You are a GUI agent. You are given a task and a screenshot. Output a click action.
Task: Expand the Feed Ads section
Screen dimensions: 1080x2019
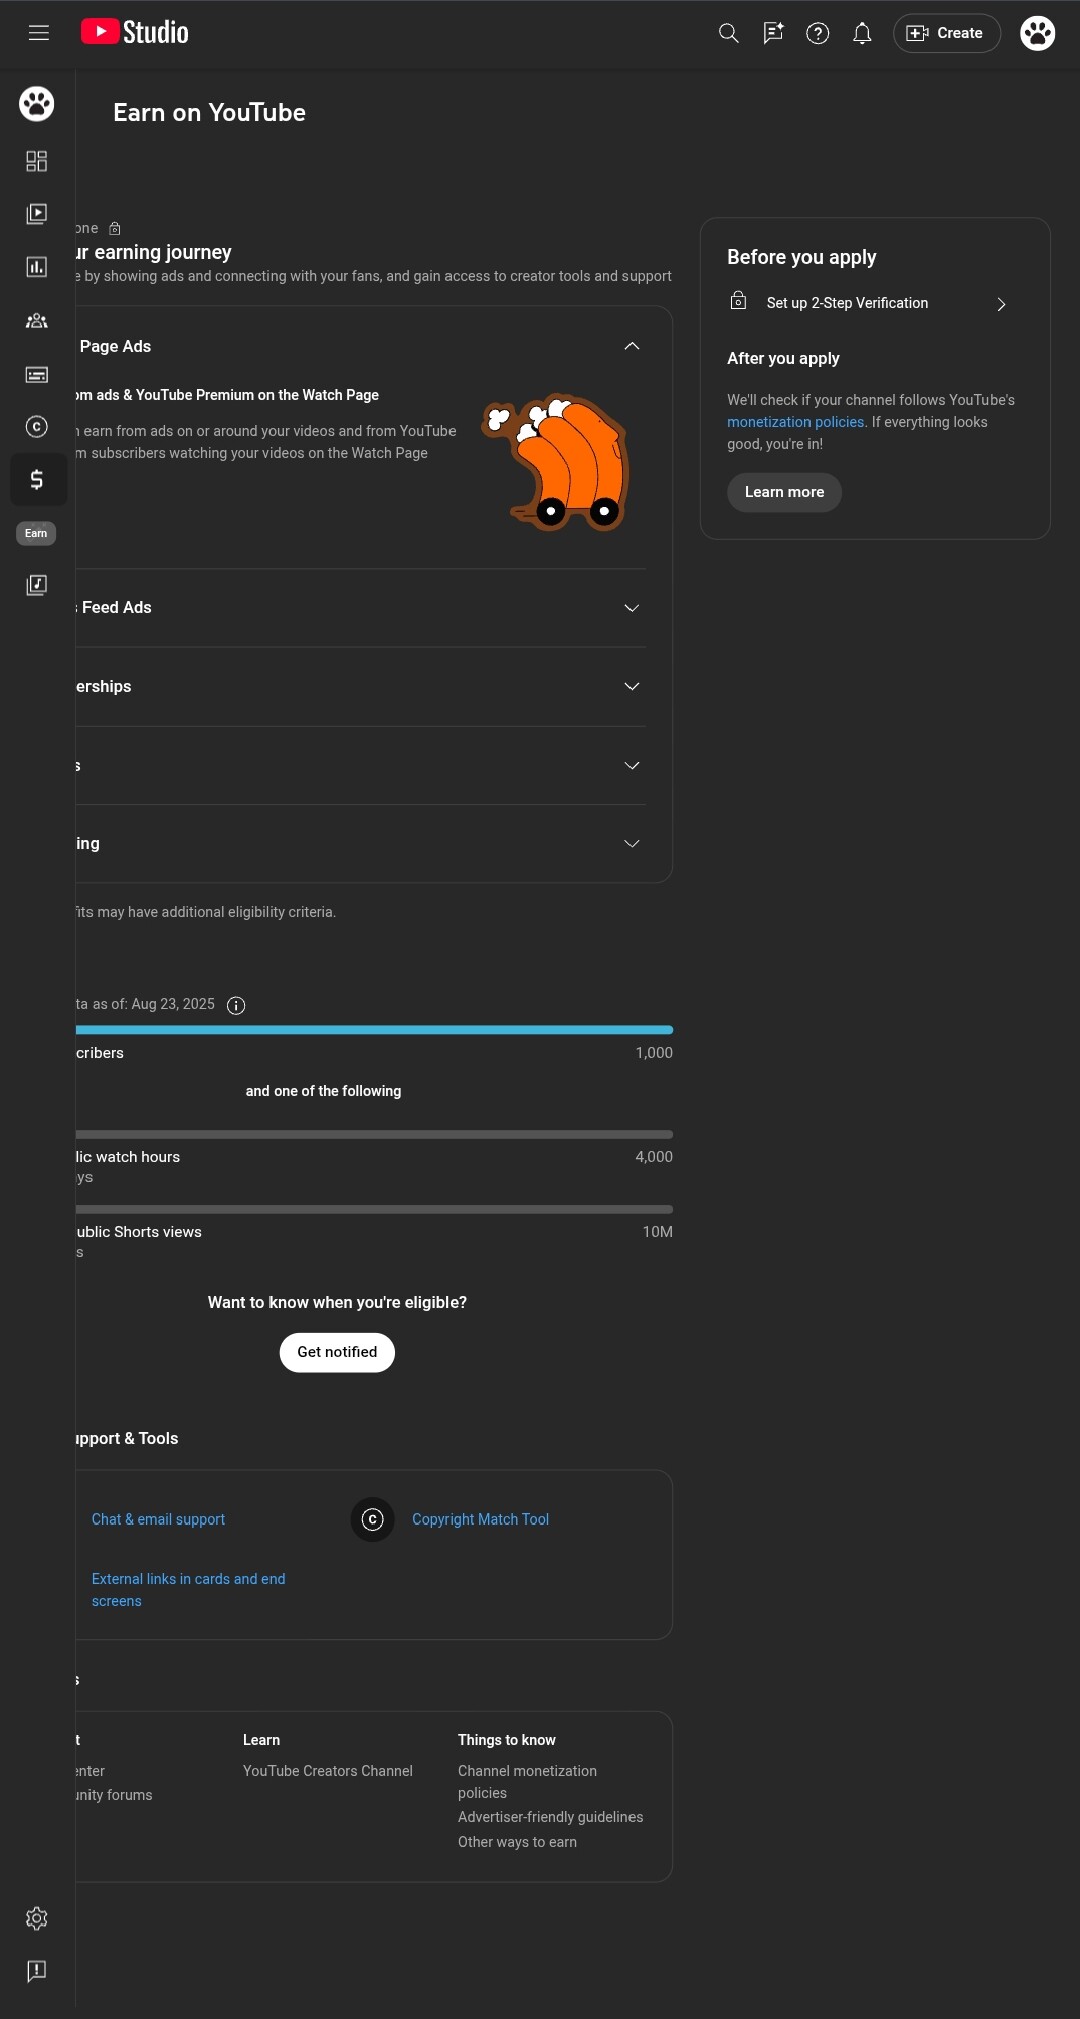click(x=632, y=608)
